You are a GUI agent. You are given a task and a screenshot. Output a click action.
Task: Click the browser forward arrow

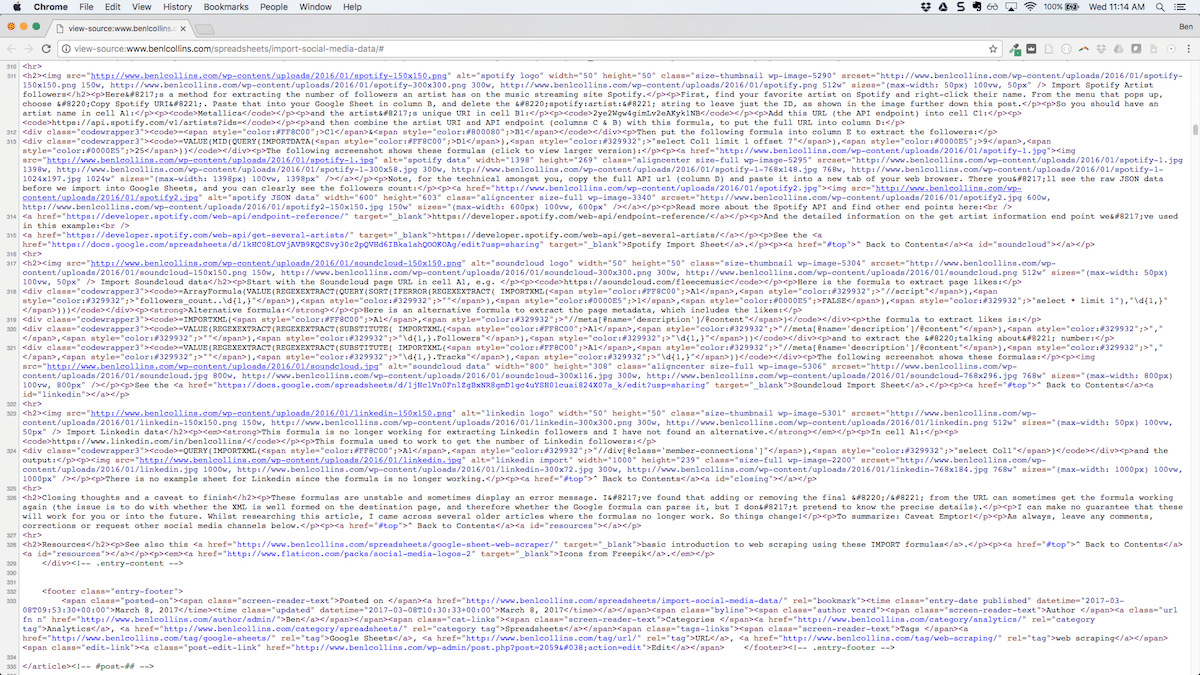(27, 48)
